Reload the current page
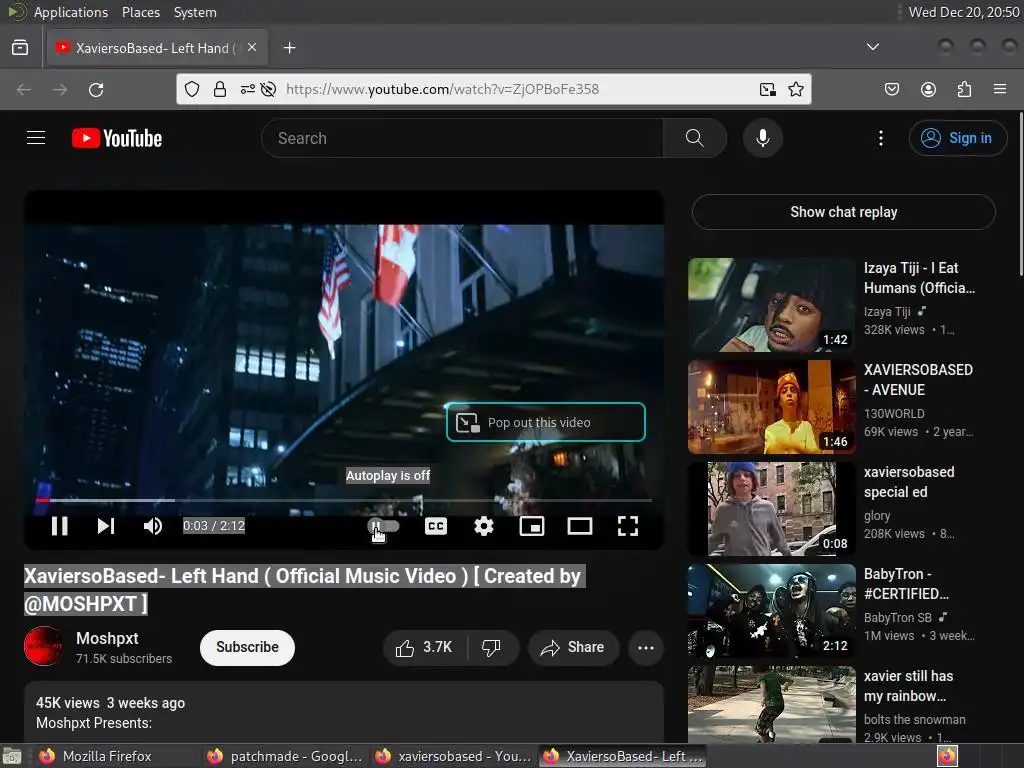This screenshot has height=768, width=1024. [x=96, y=89]
